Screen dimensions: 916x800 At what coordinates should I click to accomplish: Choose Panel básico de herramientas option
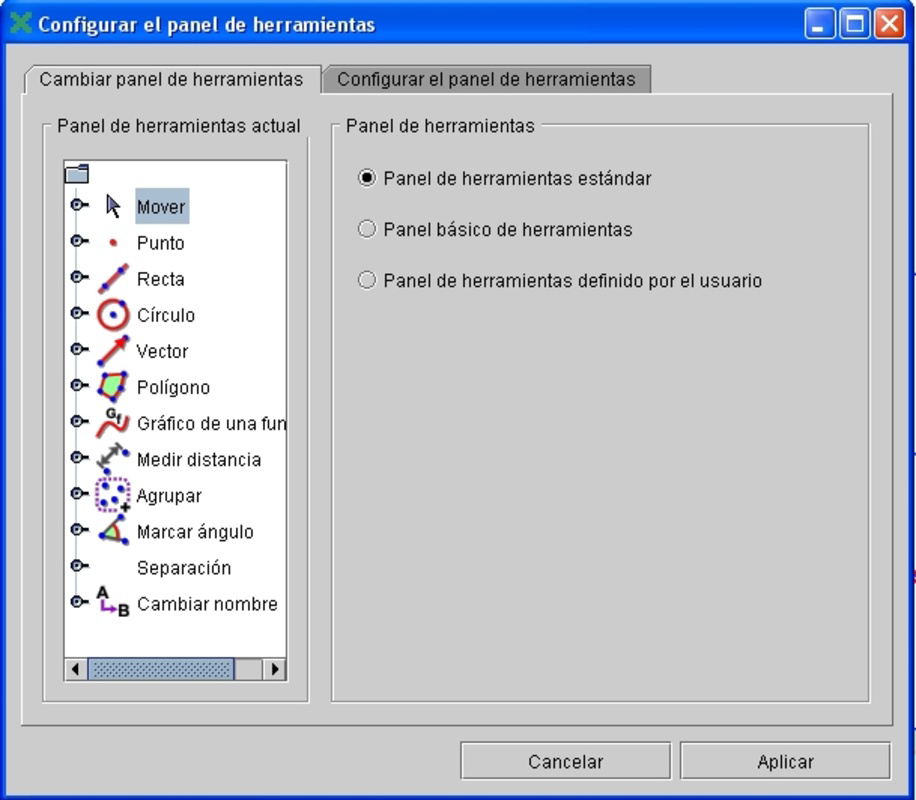[x=367, y=229]
